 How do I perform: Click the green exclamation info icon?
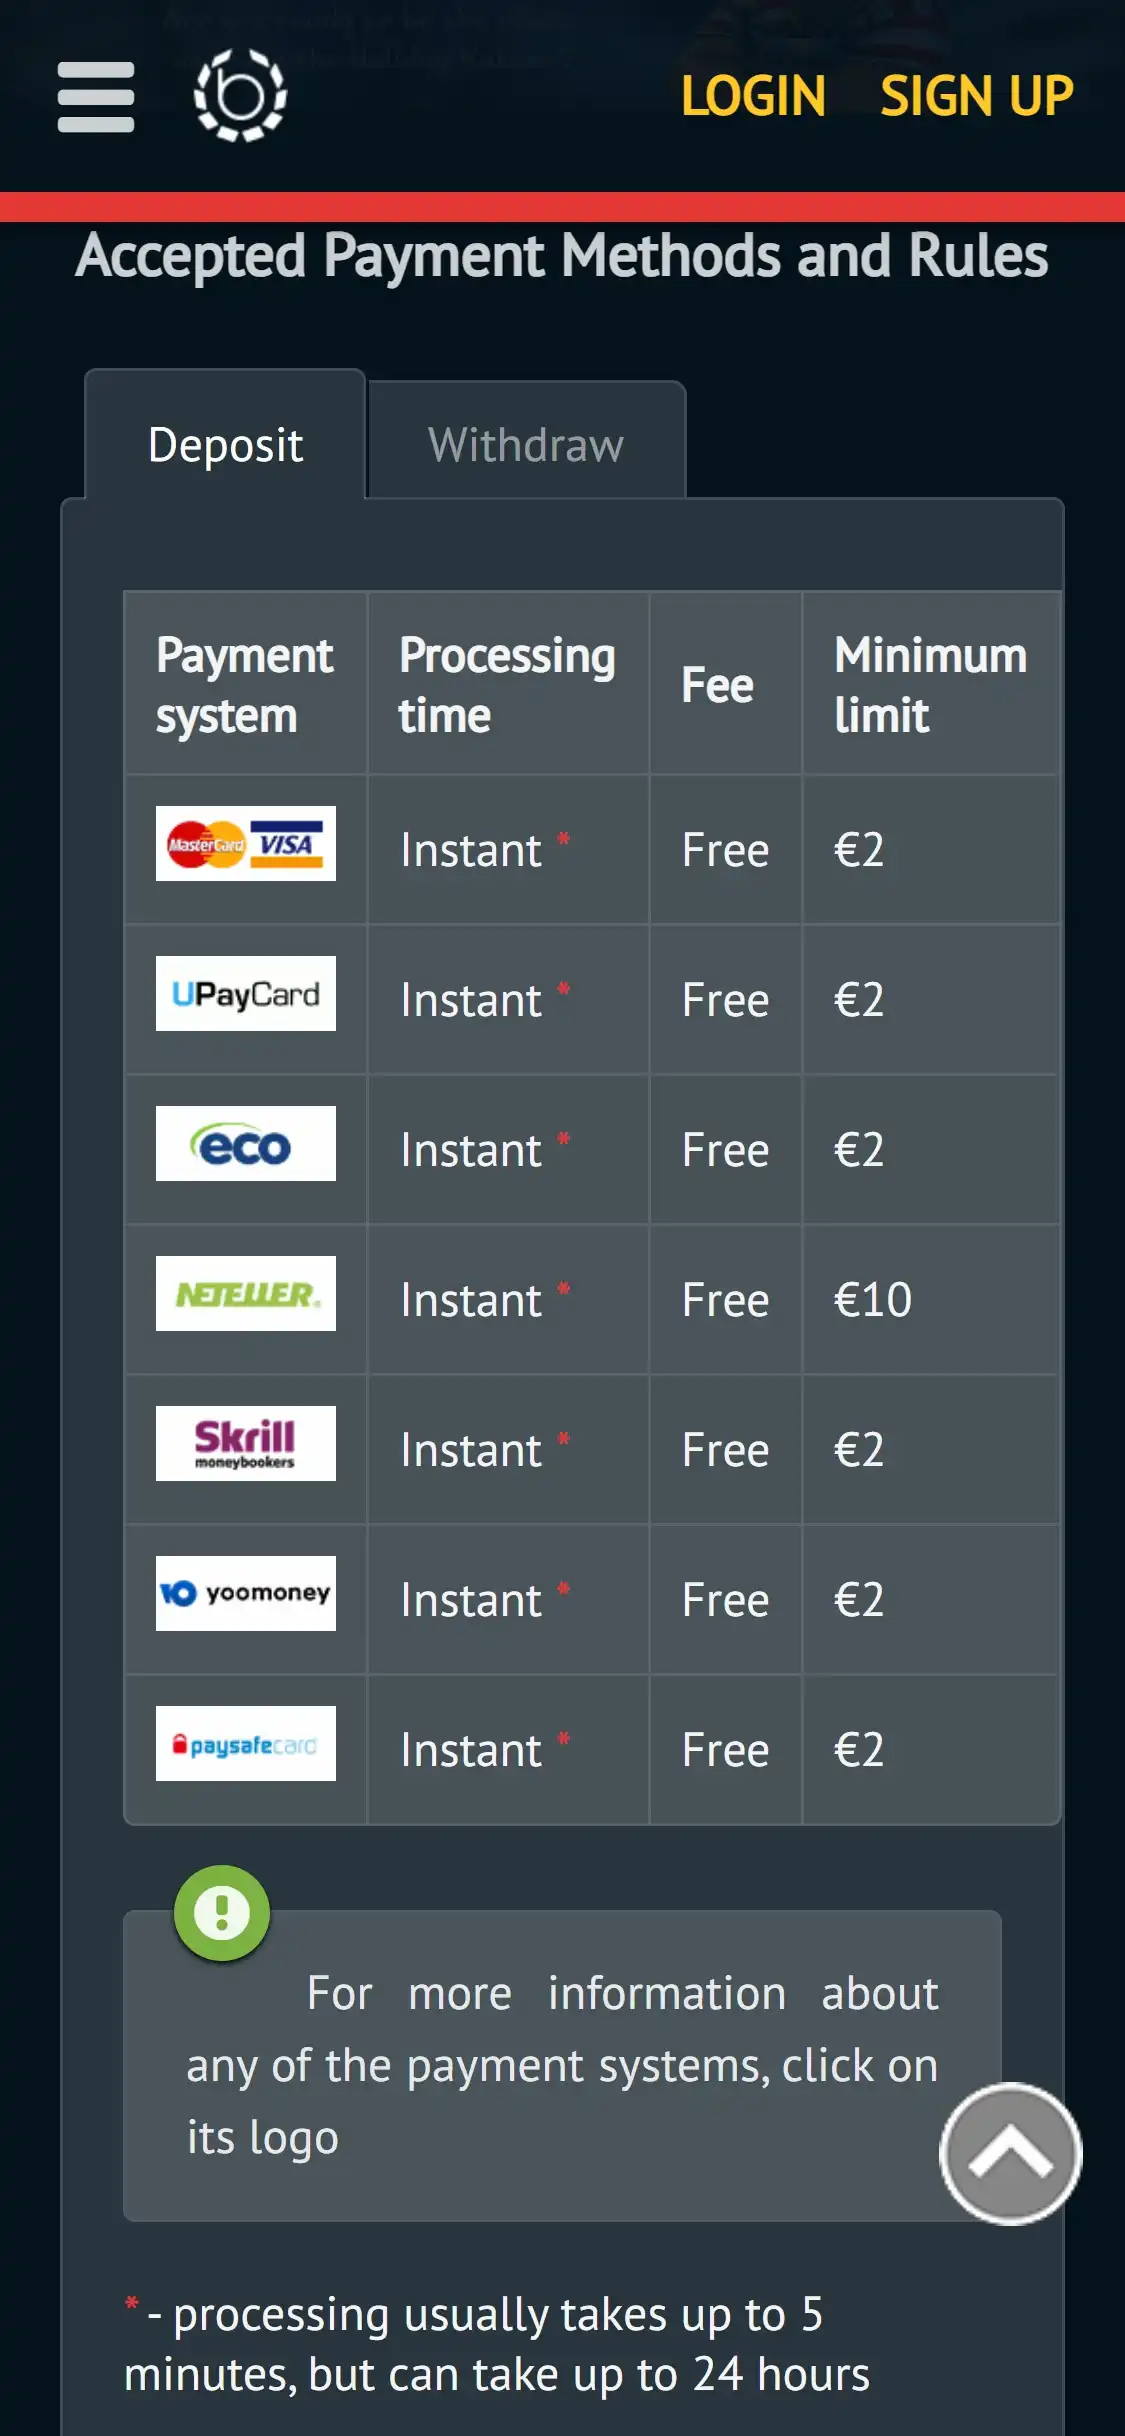tap(222, 1913)
